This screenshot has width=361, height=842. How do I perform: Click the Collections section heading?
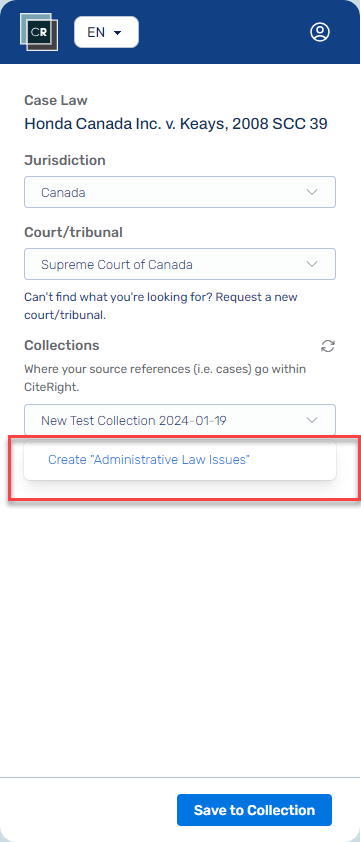pos(62,345)
